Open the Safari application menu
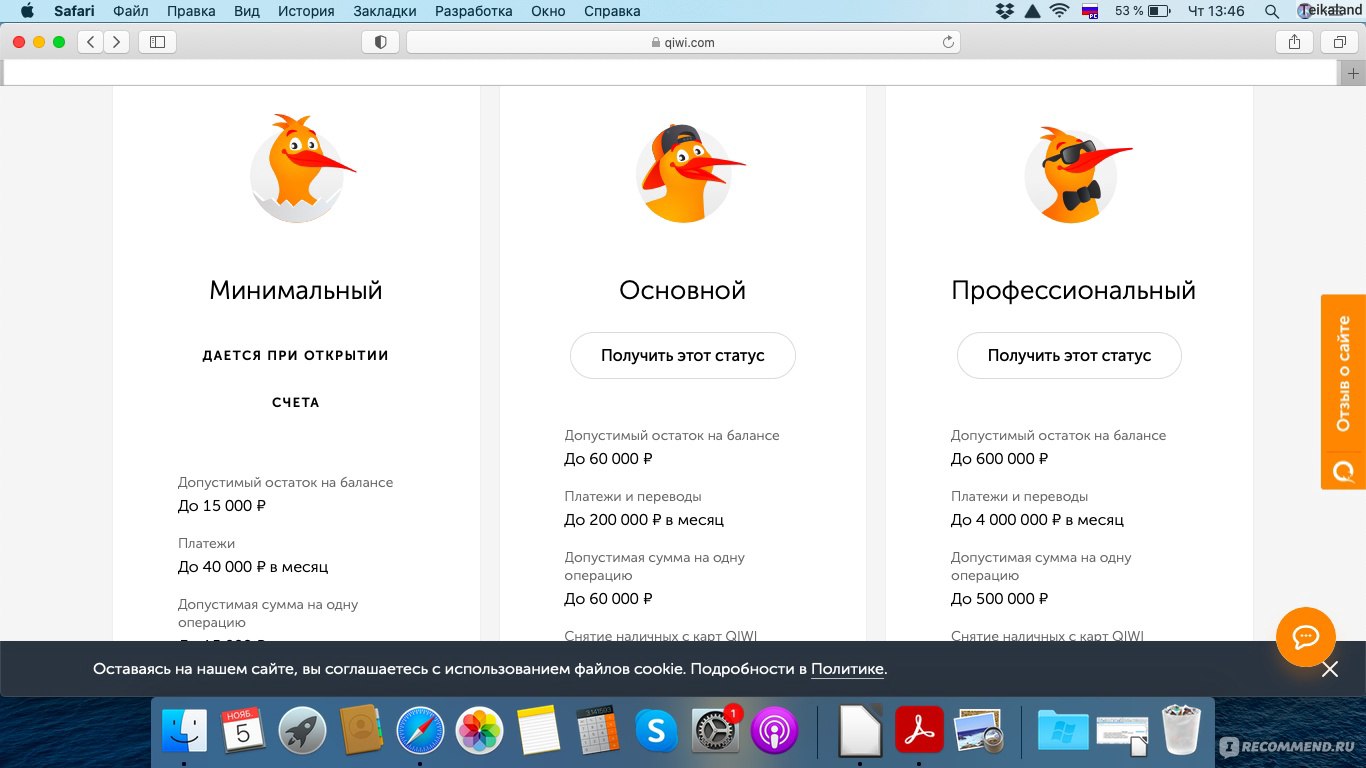 click(x=74, y=11)
